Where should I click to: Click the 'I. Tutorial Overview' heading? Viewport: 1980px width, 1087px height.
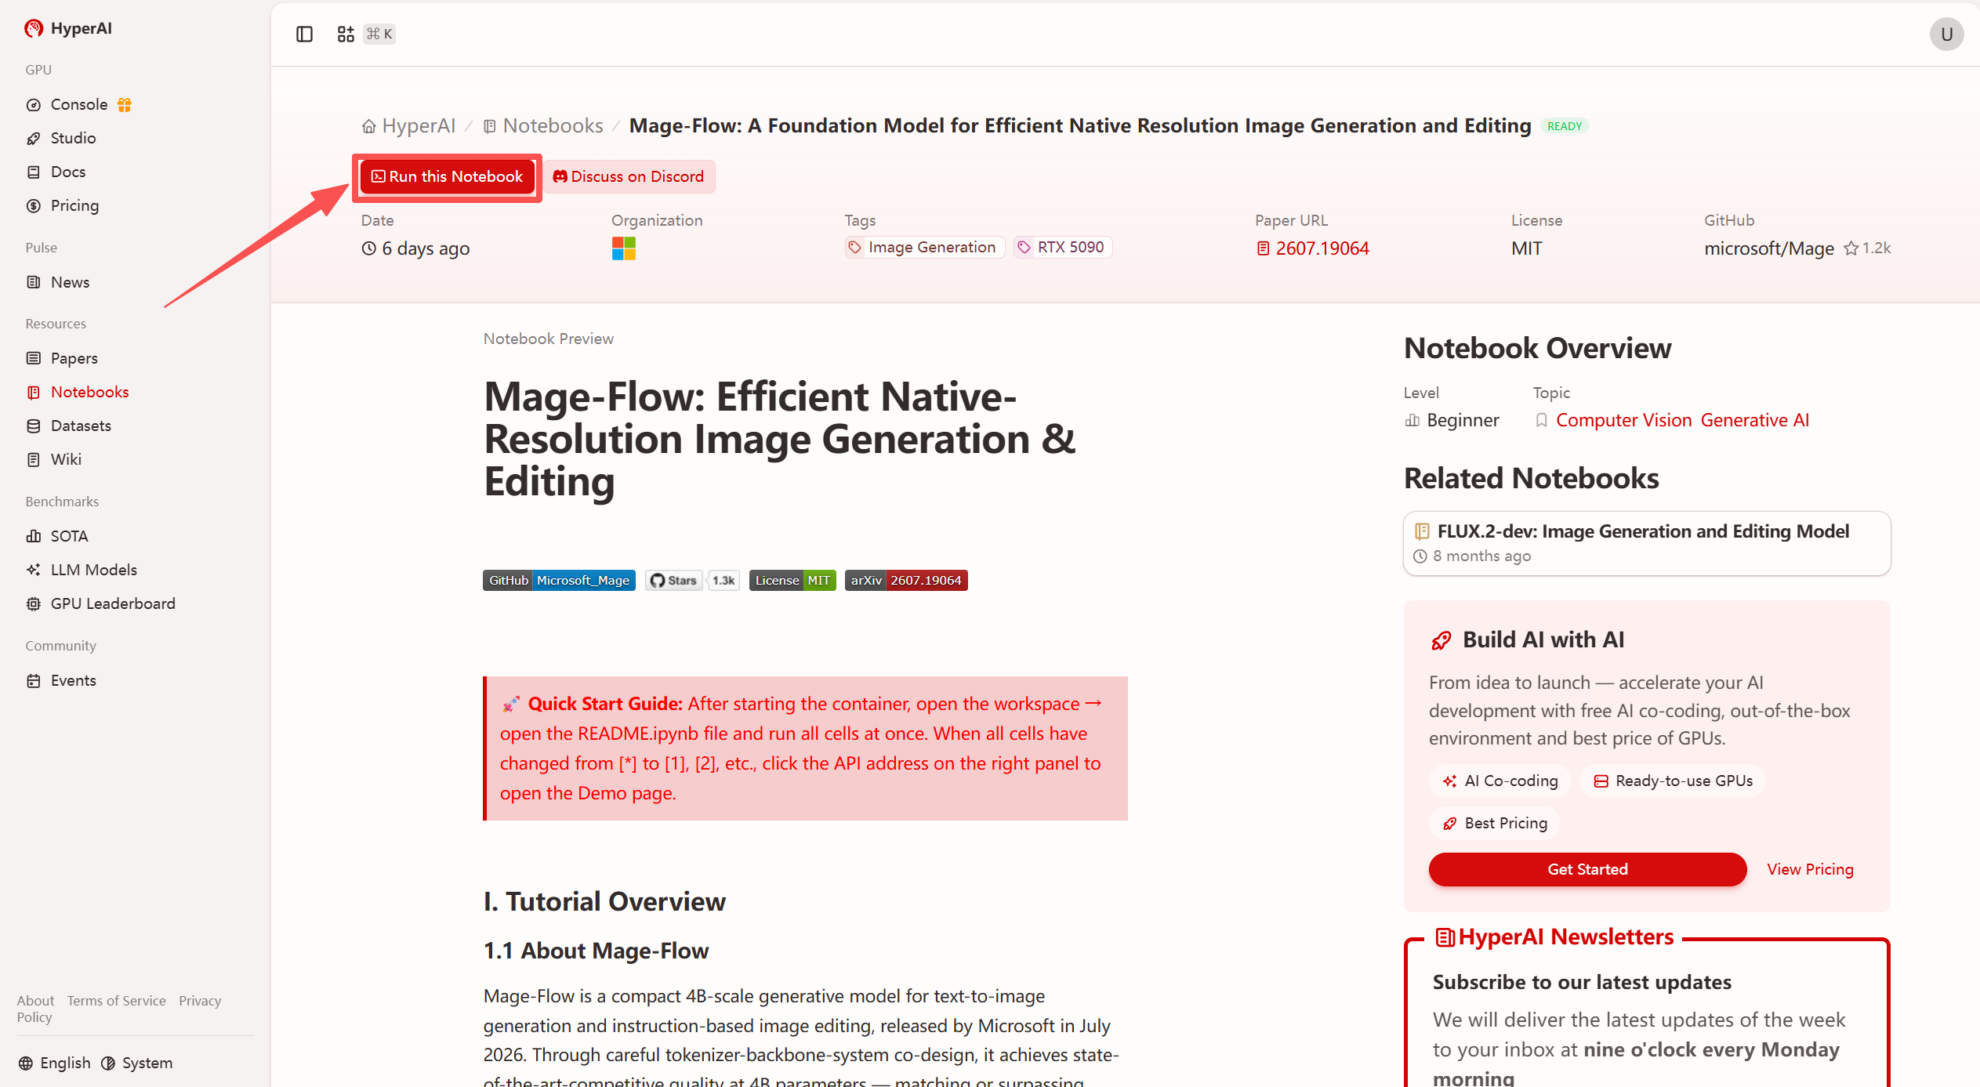[x=605, y=902]
